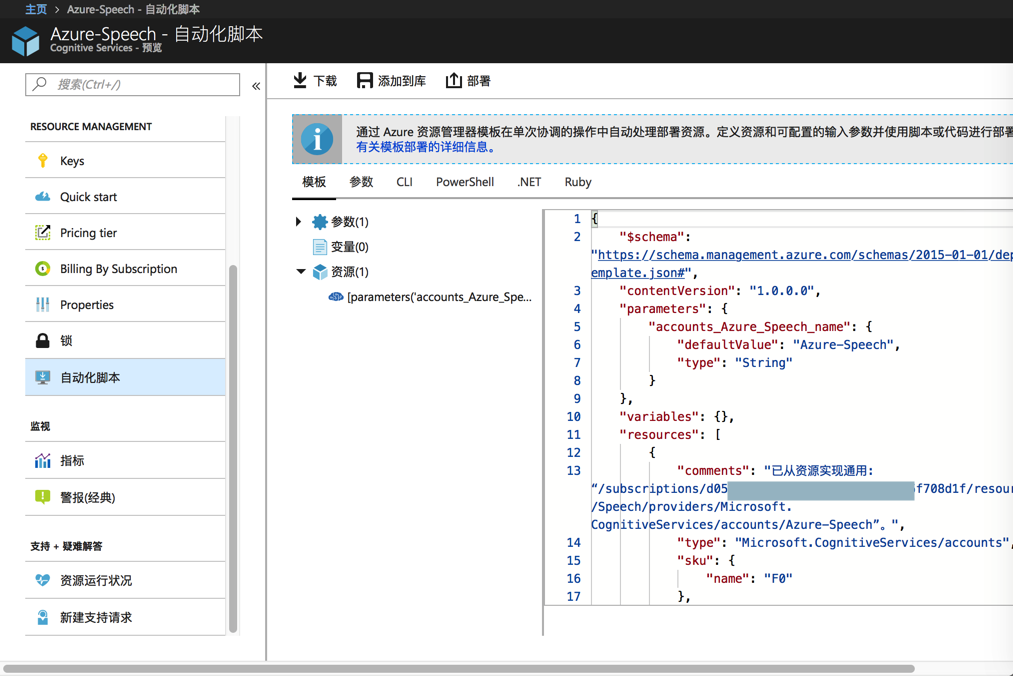Click the gear icon next to 参数(1)
This screenshot has height=676, width=1013.
[320, 222]
